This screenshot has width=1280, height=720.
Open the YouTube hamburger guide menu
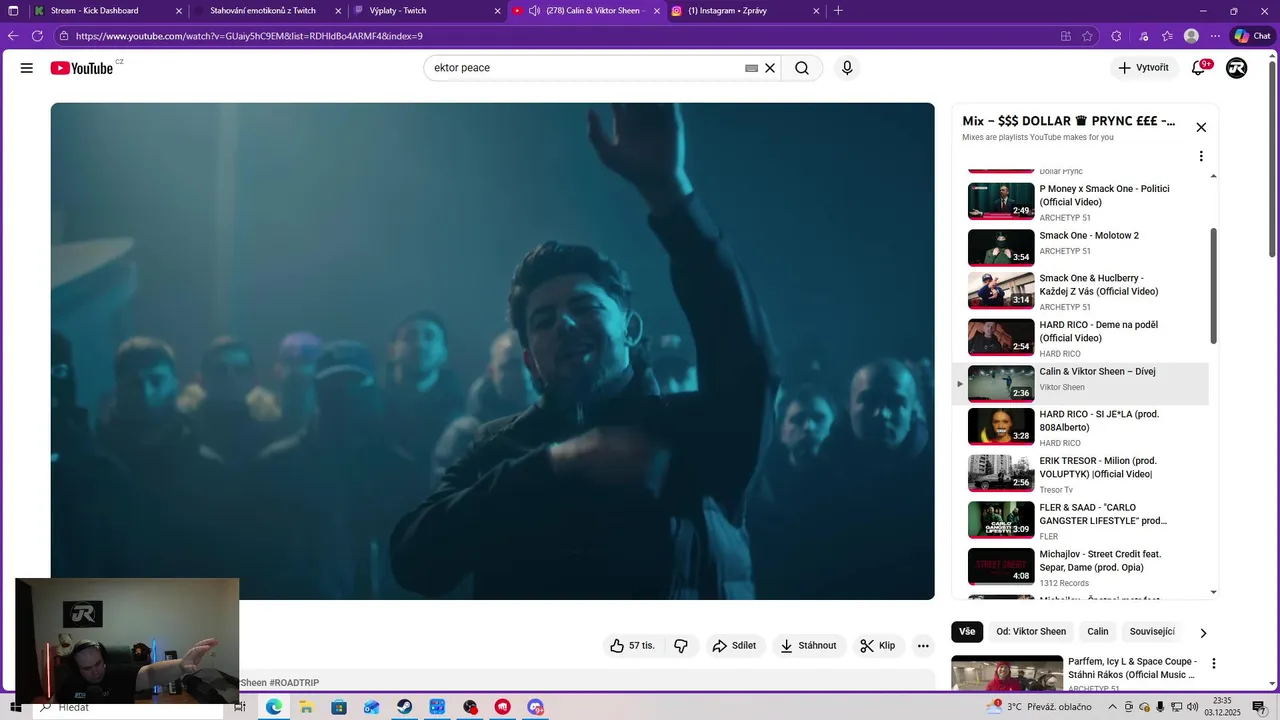tap(27, 68)
